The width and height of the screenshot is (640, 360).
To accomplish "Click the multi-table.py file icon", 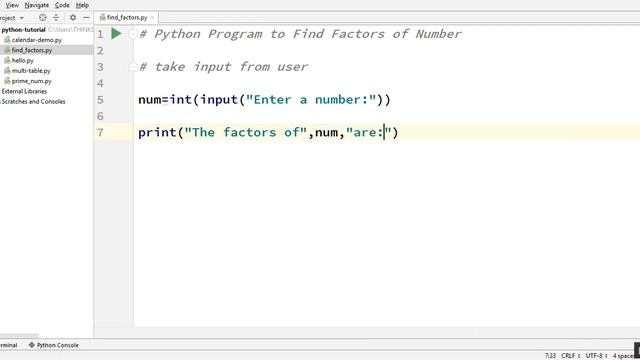I will click(7, 71).
